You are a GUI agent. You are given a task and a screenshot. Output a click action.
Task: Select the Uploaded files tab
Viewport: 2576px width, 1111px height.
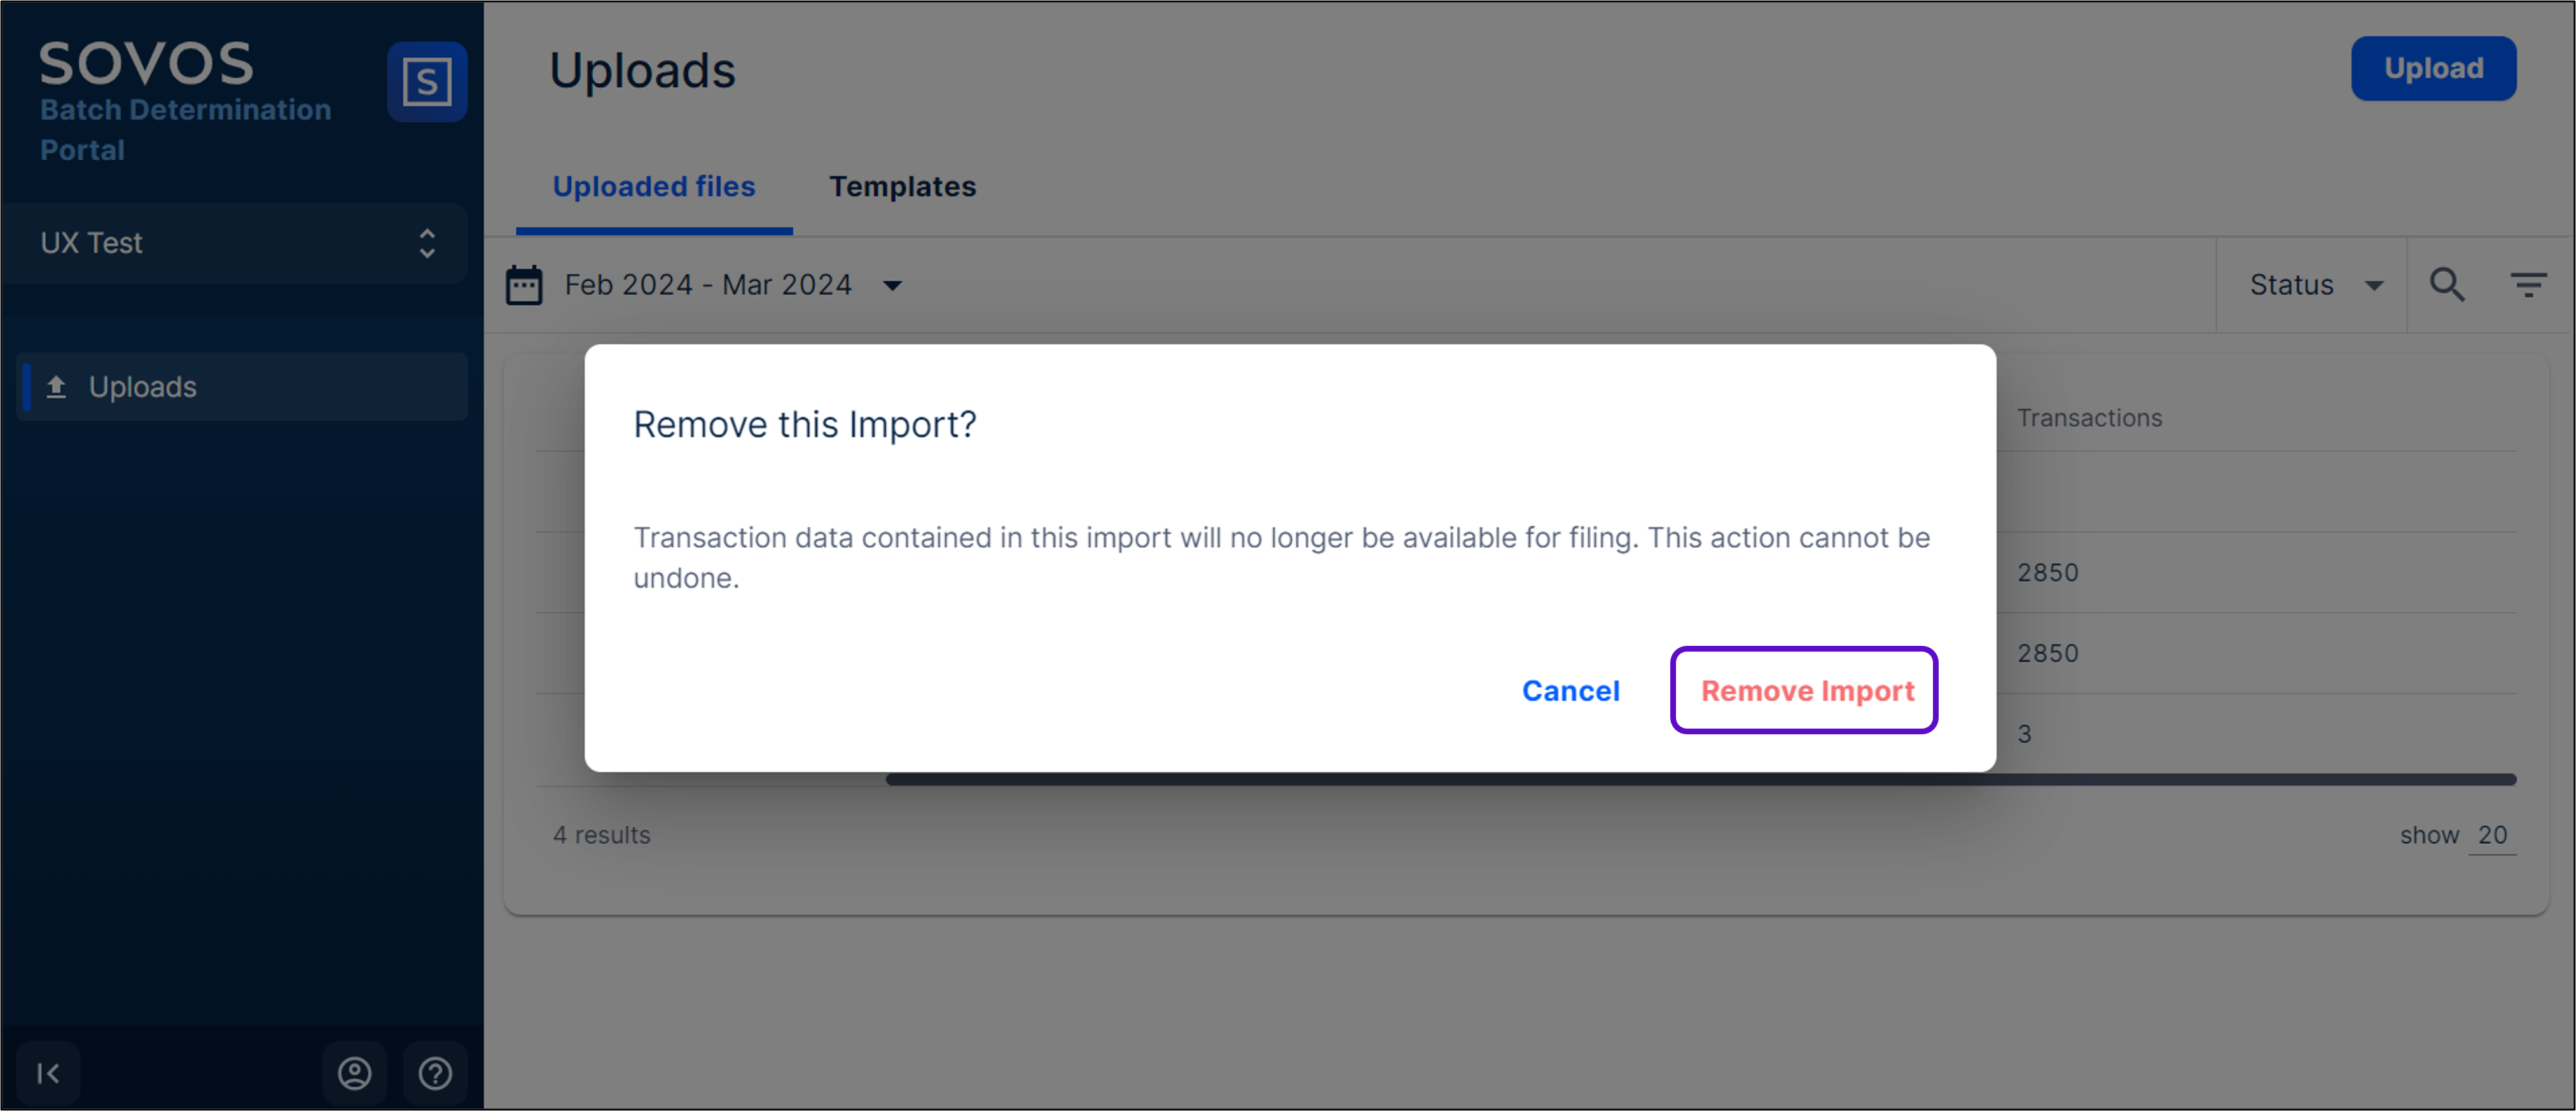(654, 187)
